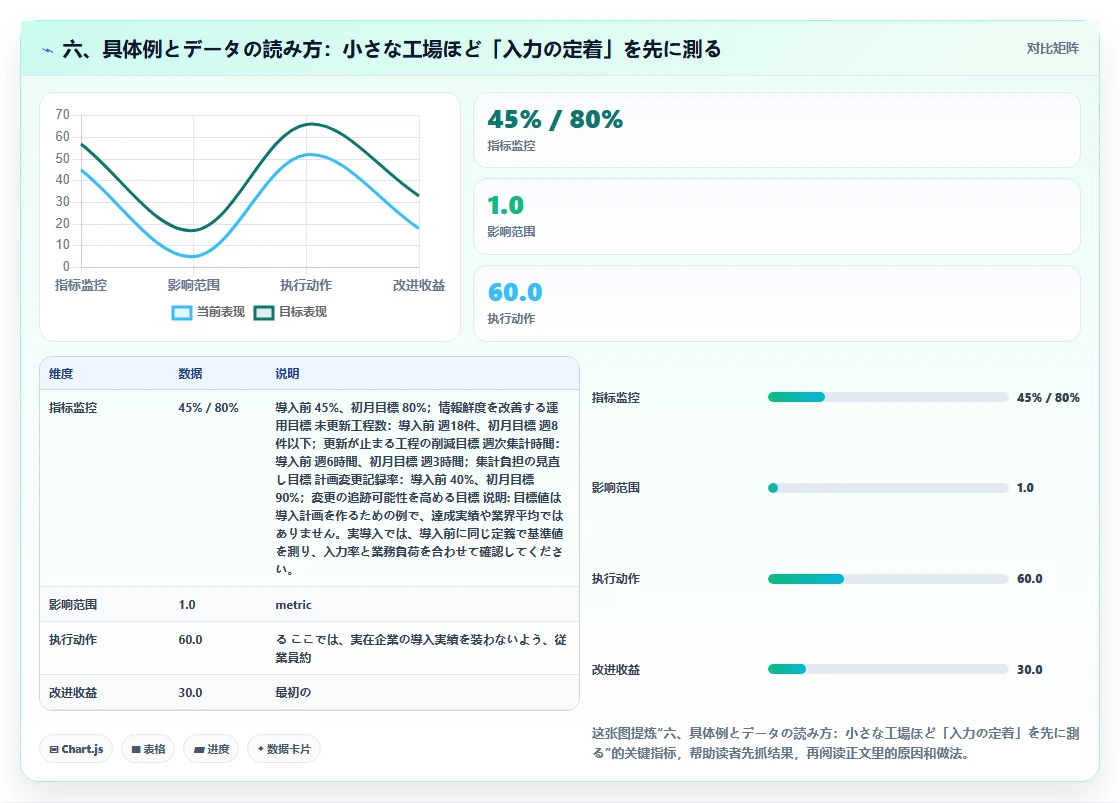Toggle the 目标表现 legend swatch
This screenshot has height=803, width=1120.
pos(264,312)
